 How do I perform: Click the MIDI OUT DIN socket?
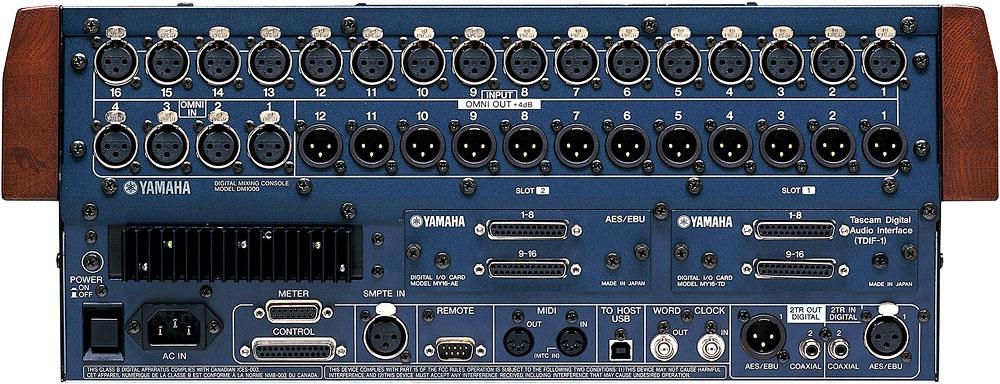(x=518, y=343)
